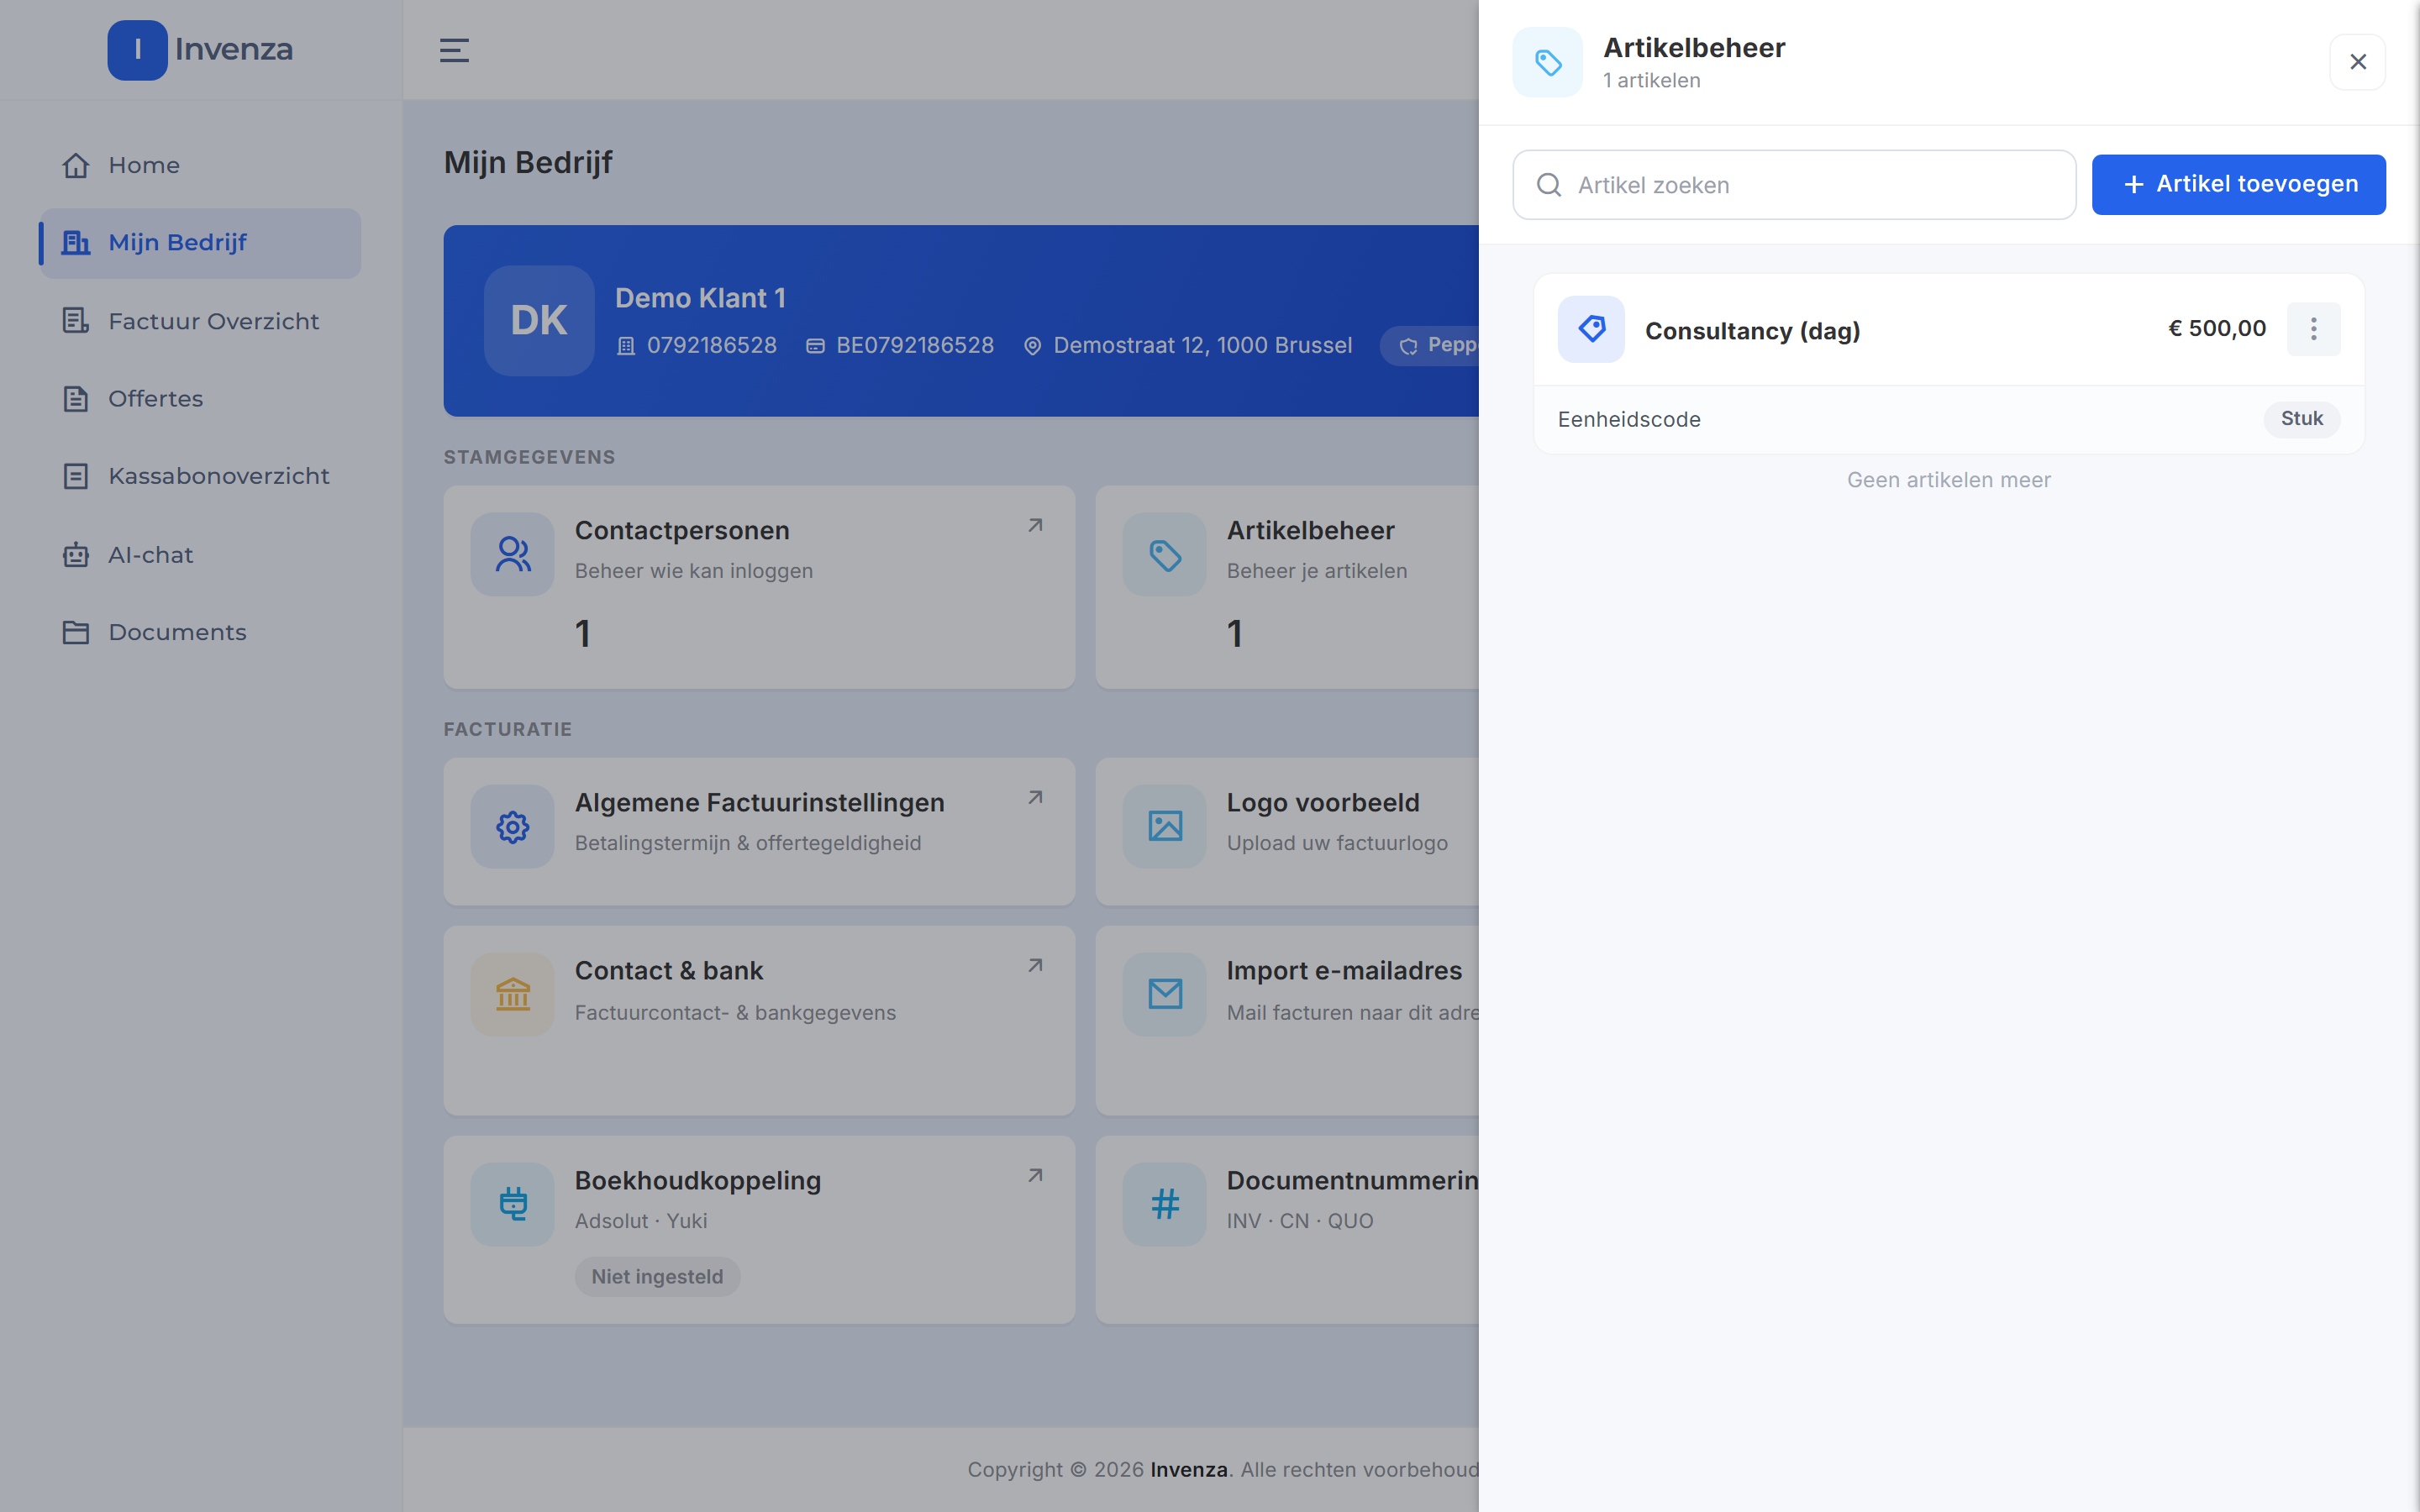Click the Consultancy (dag) article name

pyautogui.click(x=1752, y=331)
